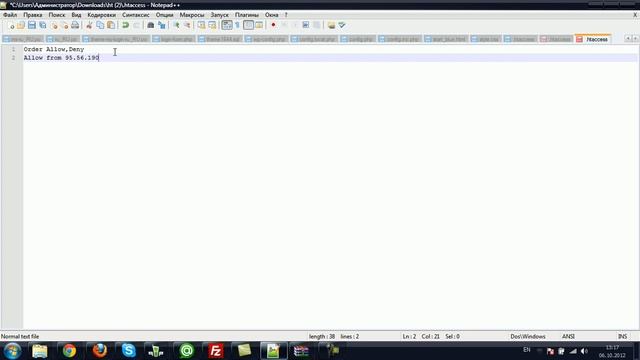Click line number 1 in margin
The width and height of the screenshot is (640, 360).
pyautogui.click(x=13, y=49)
